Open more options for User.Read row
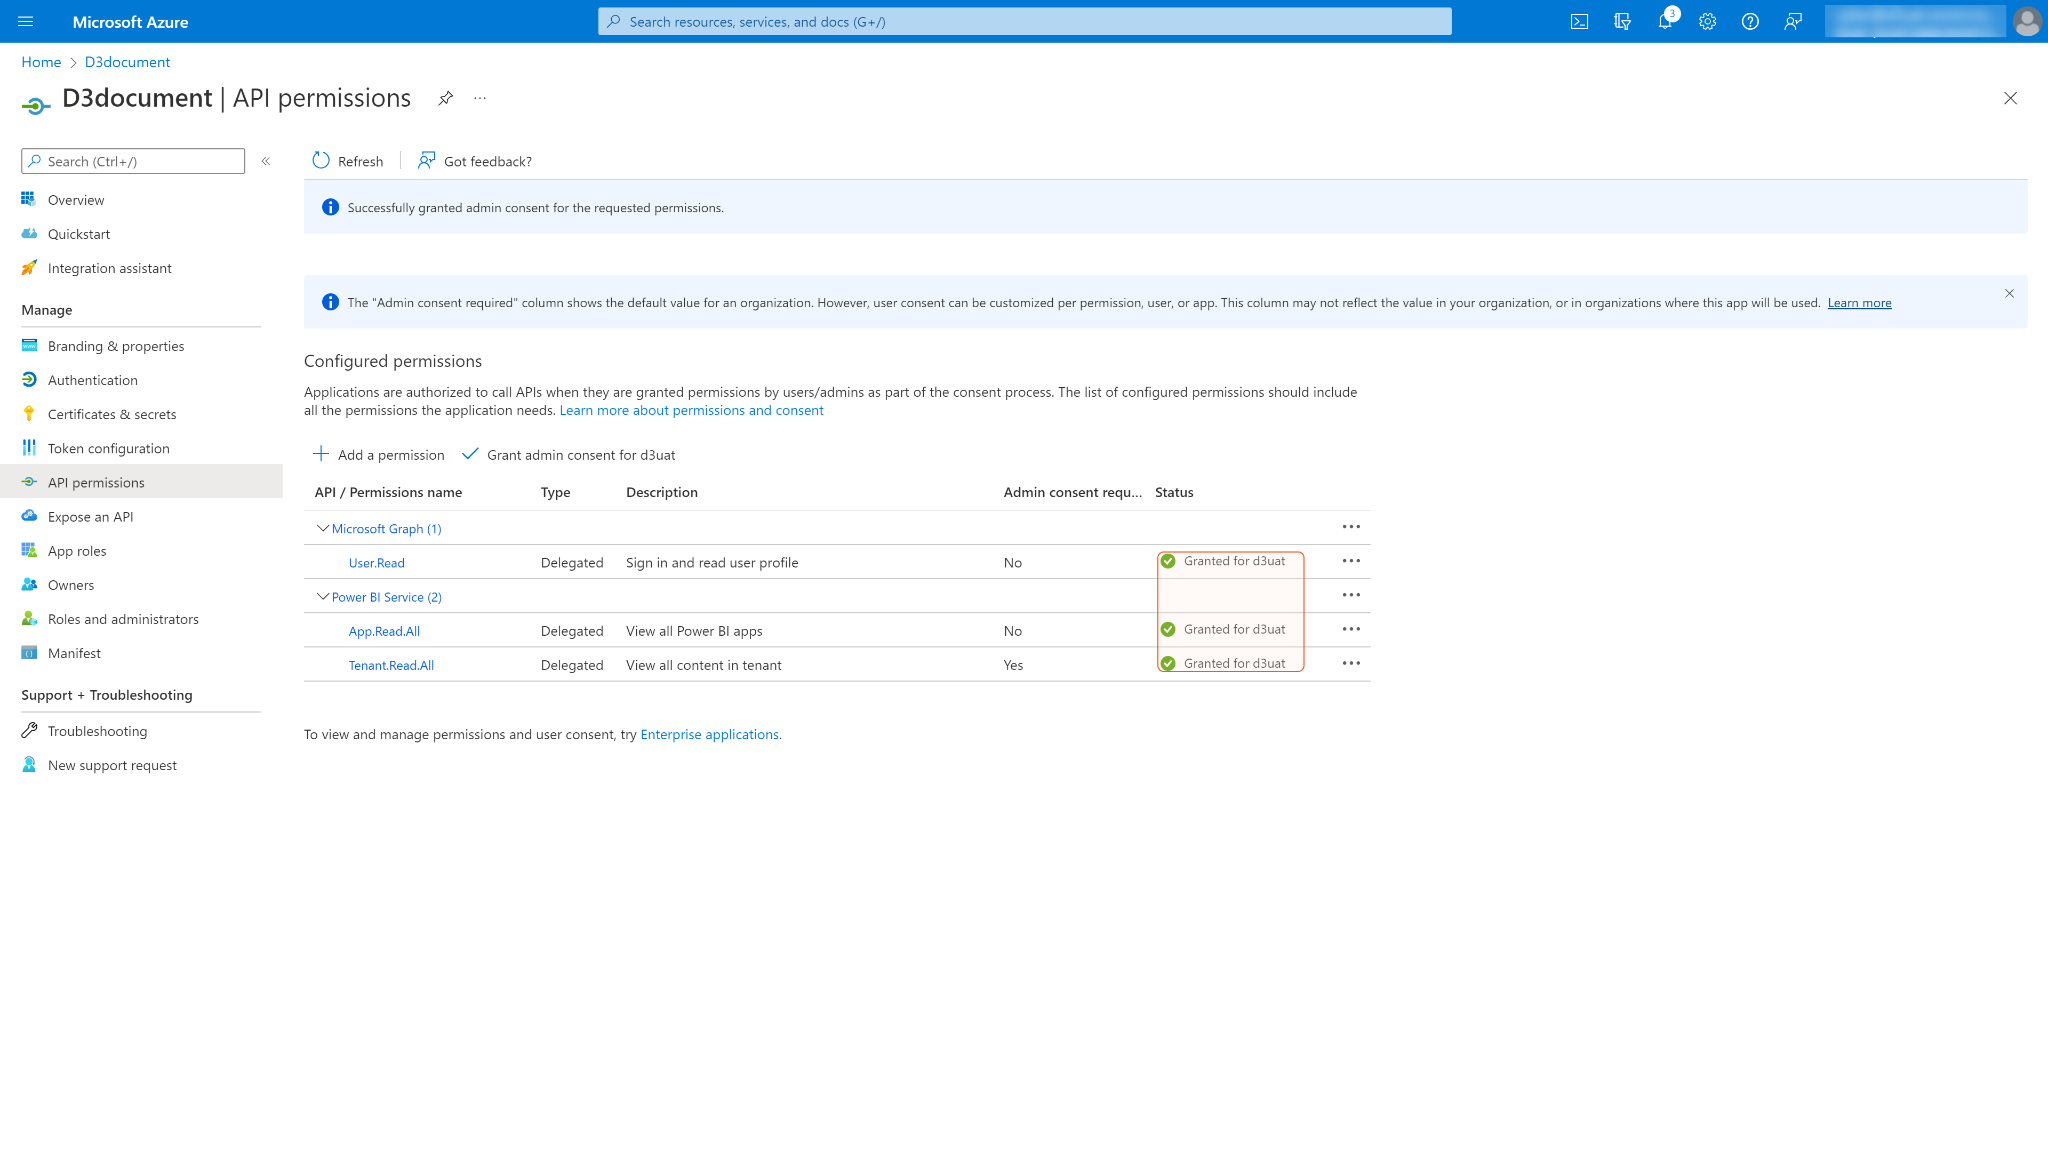 click(x=1351, y=562)
